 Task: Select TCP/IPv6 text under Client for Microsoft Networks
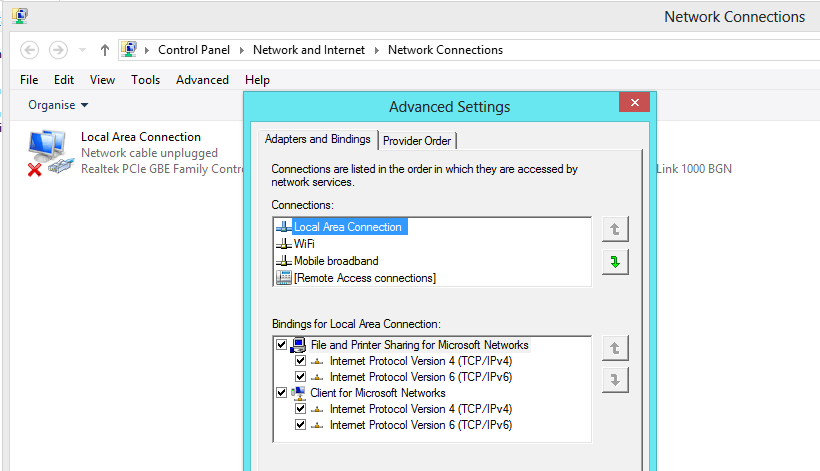[421, 425]
